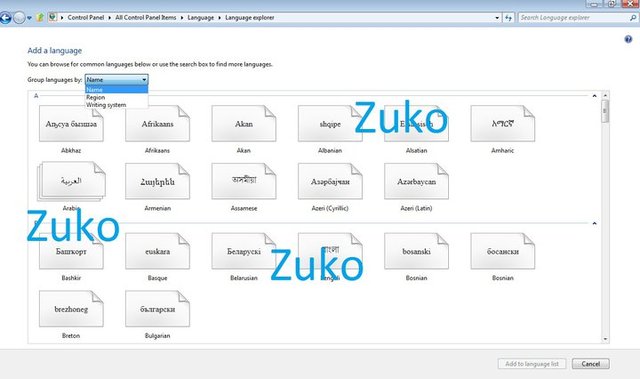
Task: Collapse the A language group
Action: click(594, 96)
